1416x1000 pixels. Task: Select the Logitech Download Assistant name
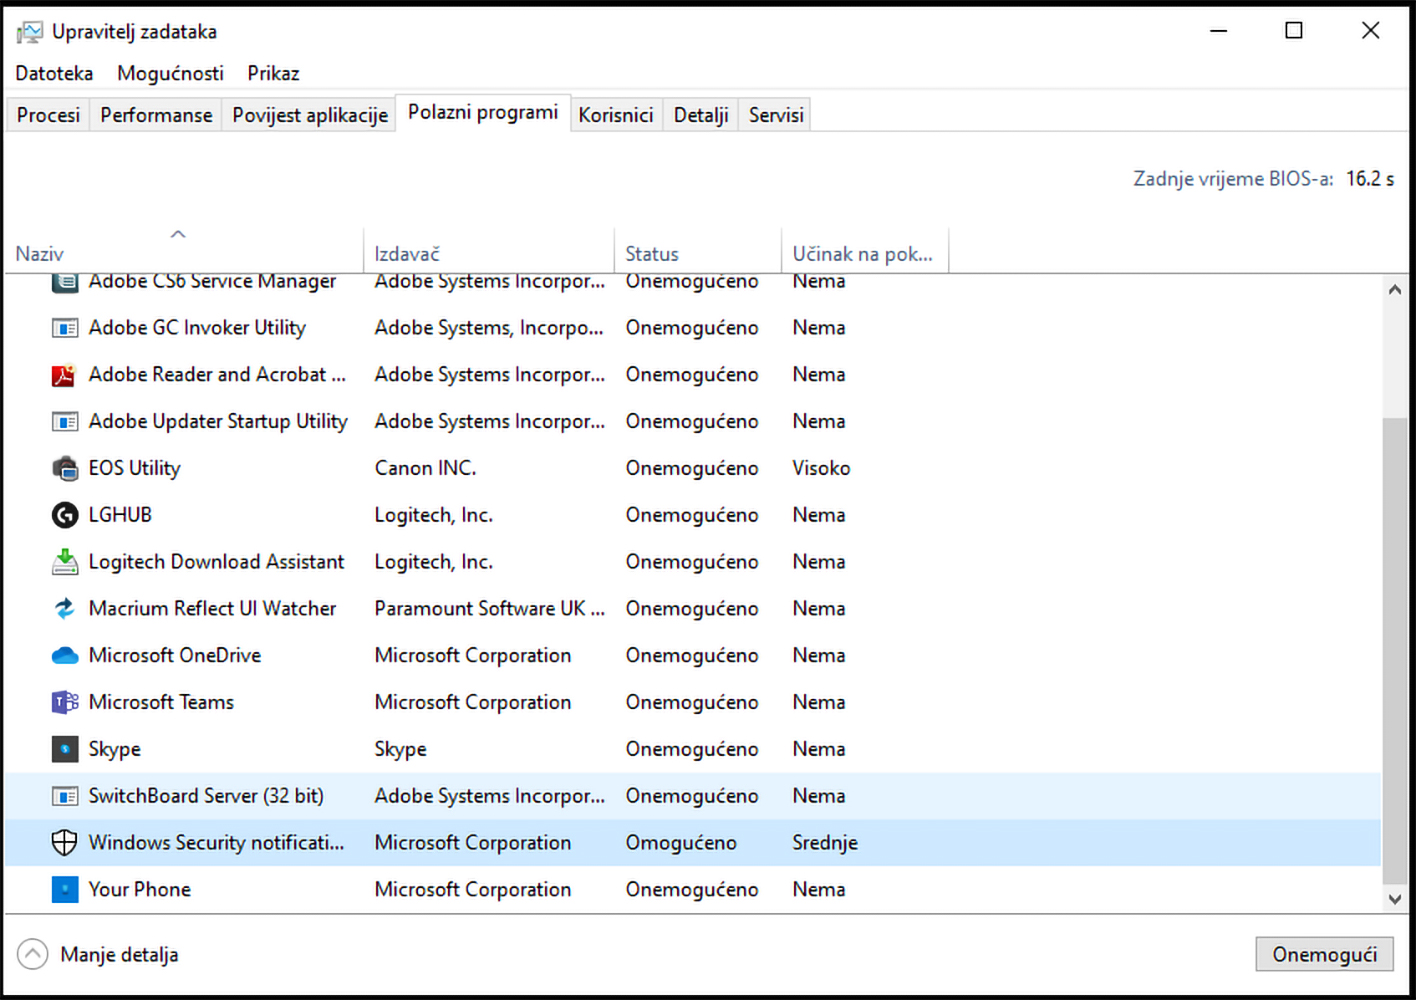[x=216, y=562]
